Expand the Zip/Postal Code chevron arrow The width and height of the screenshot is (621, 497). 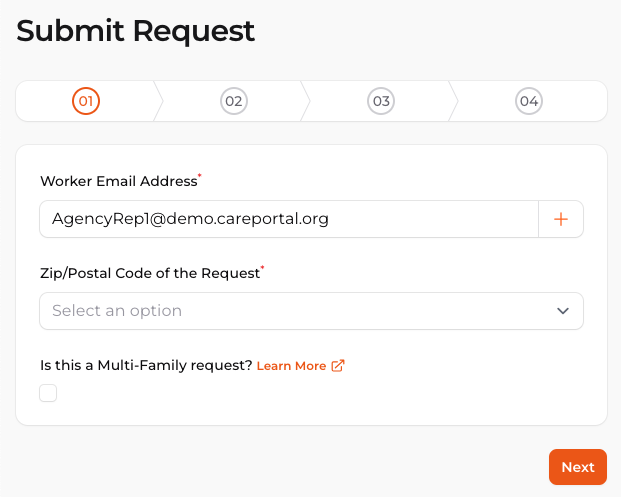click(562, 311)
